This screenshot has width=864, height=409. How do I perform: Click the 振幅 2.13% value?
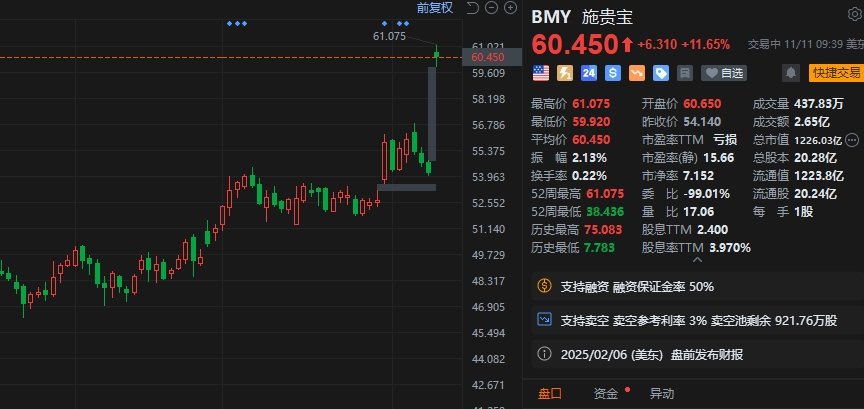click(x=590, y=158)
